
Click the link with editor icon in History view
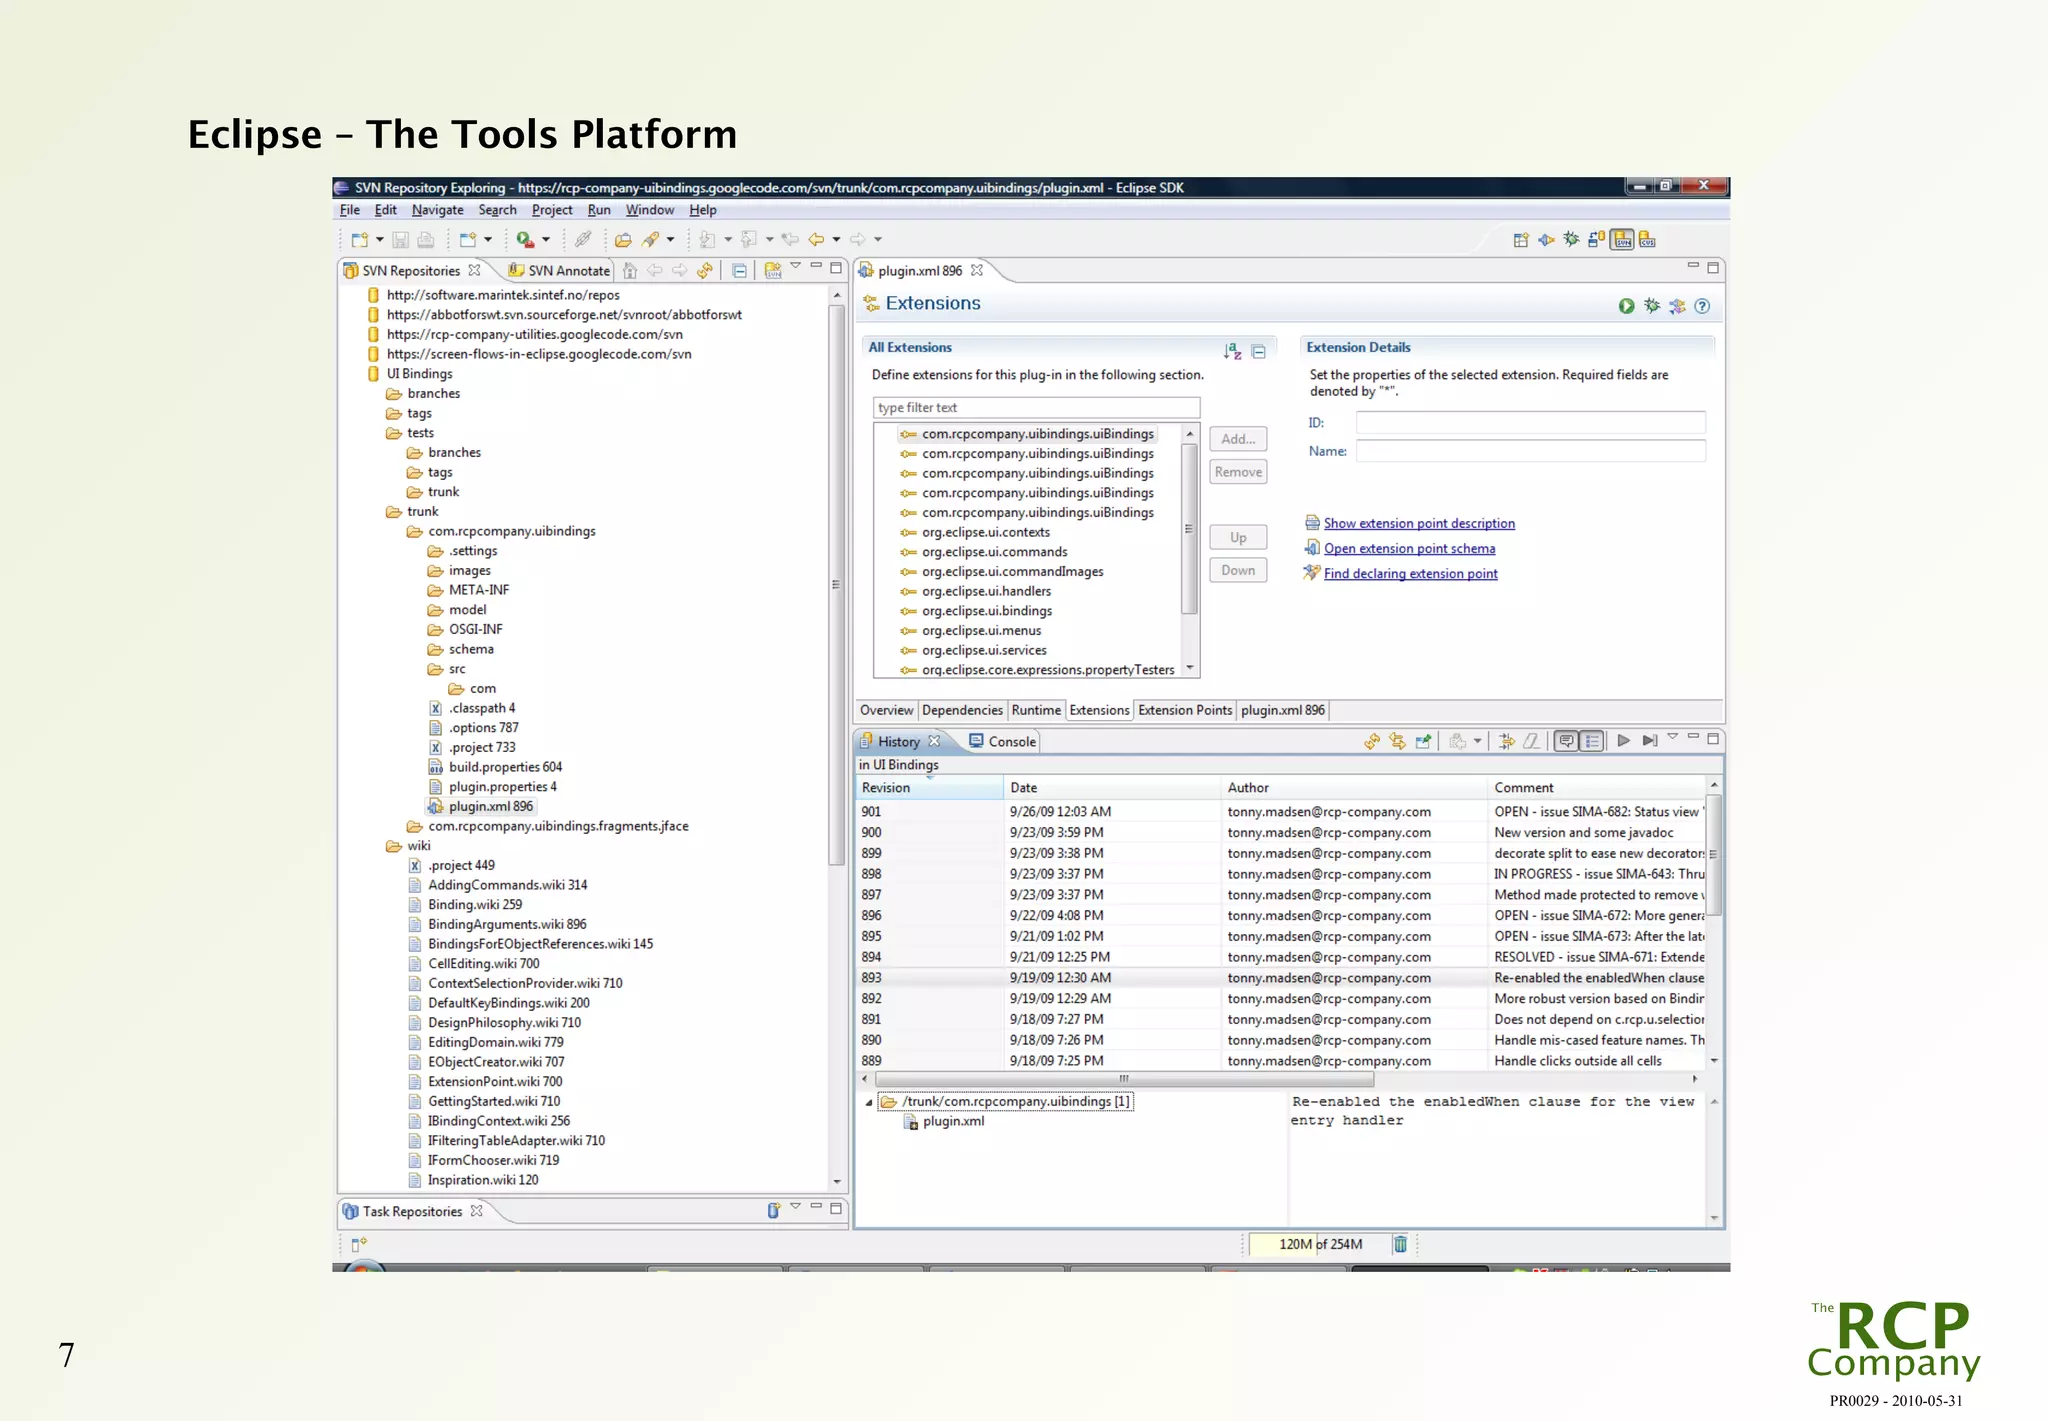coord(1397,741)
